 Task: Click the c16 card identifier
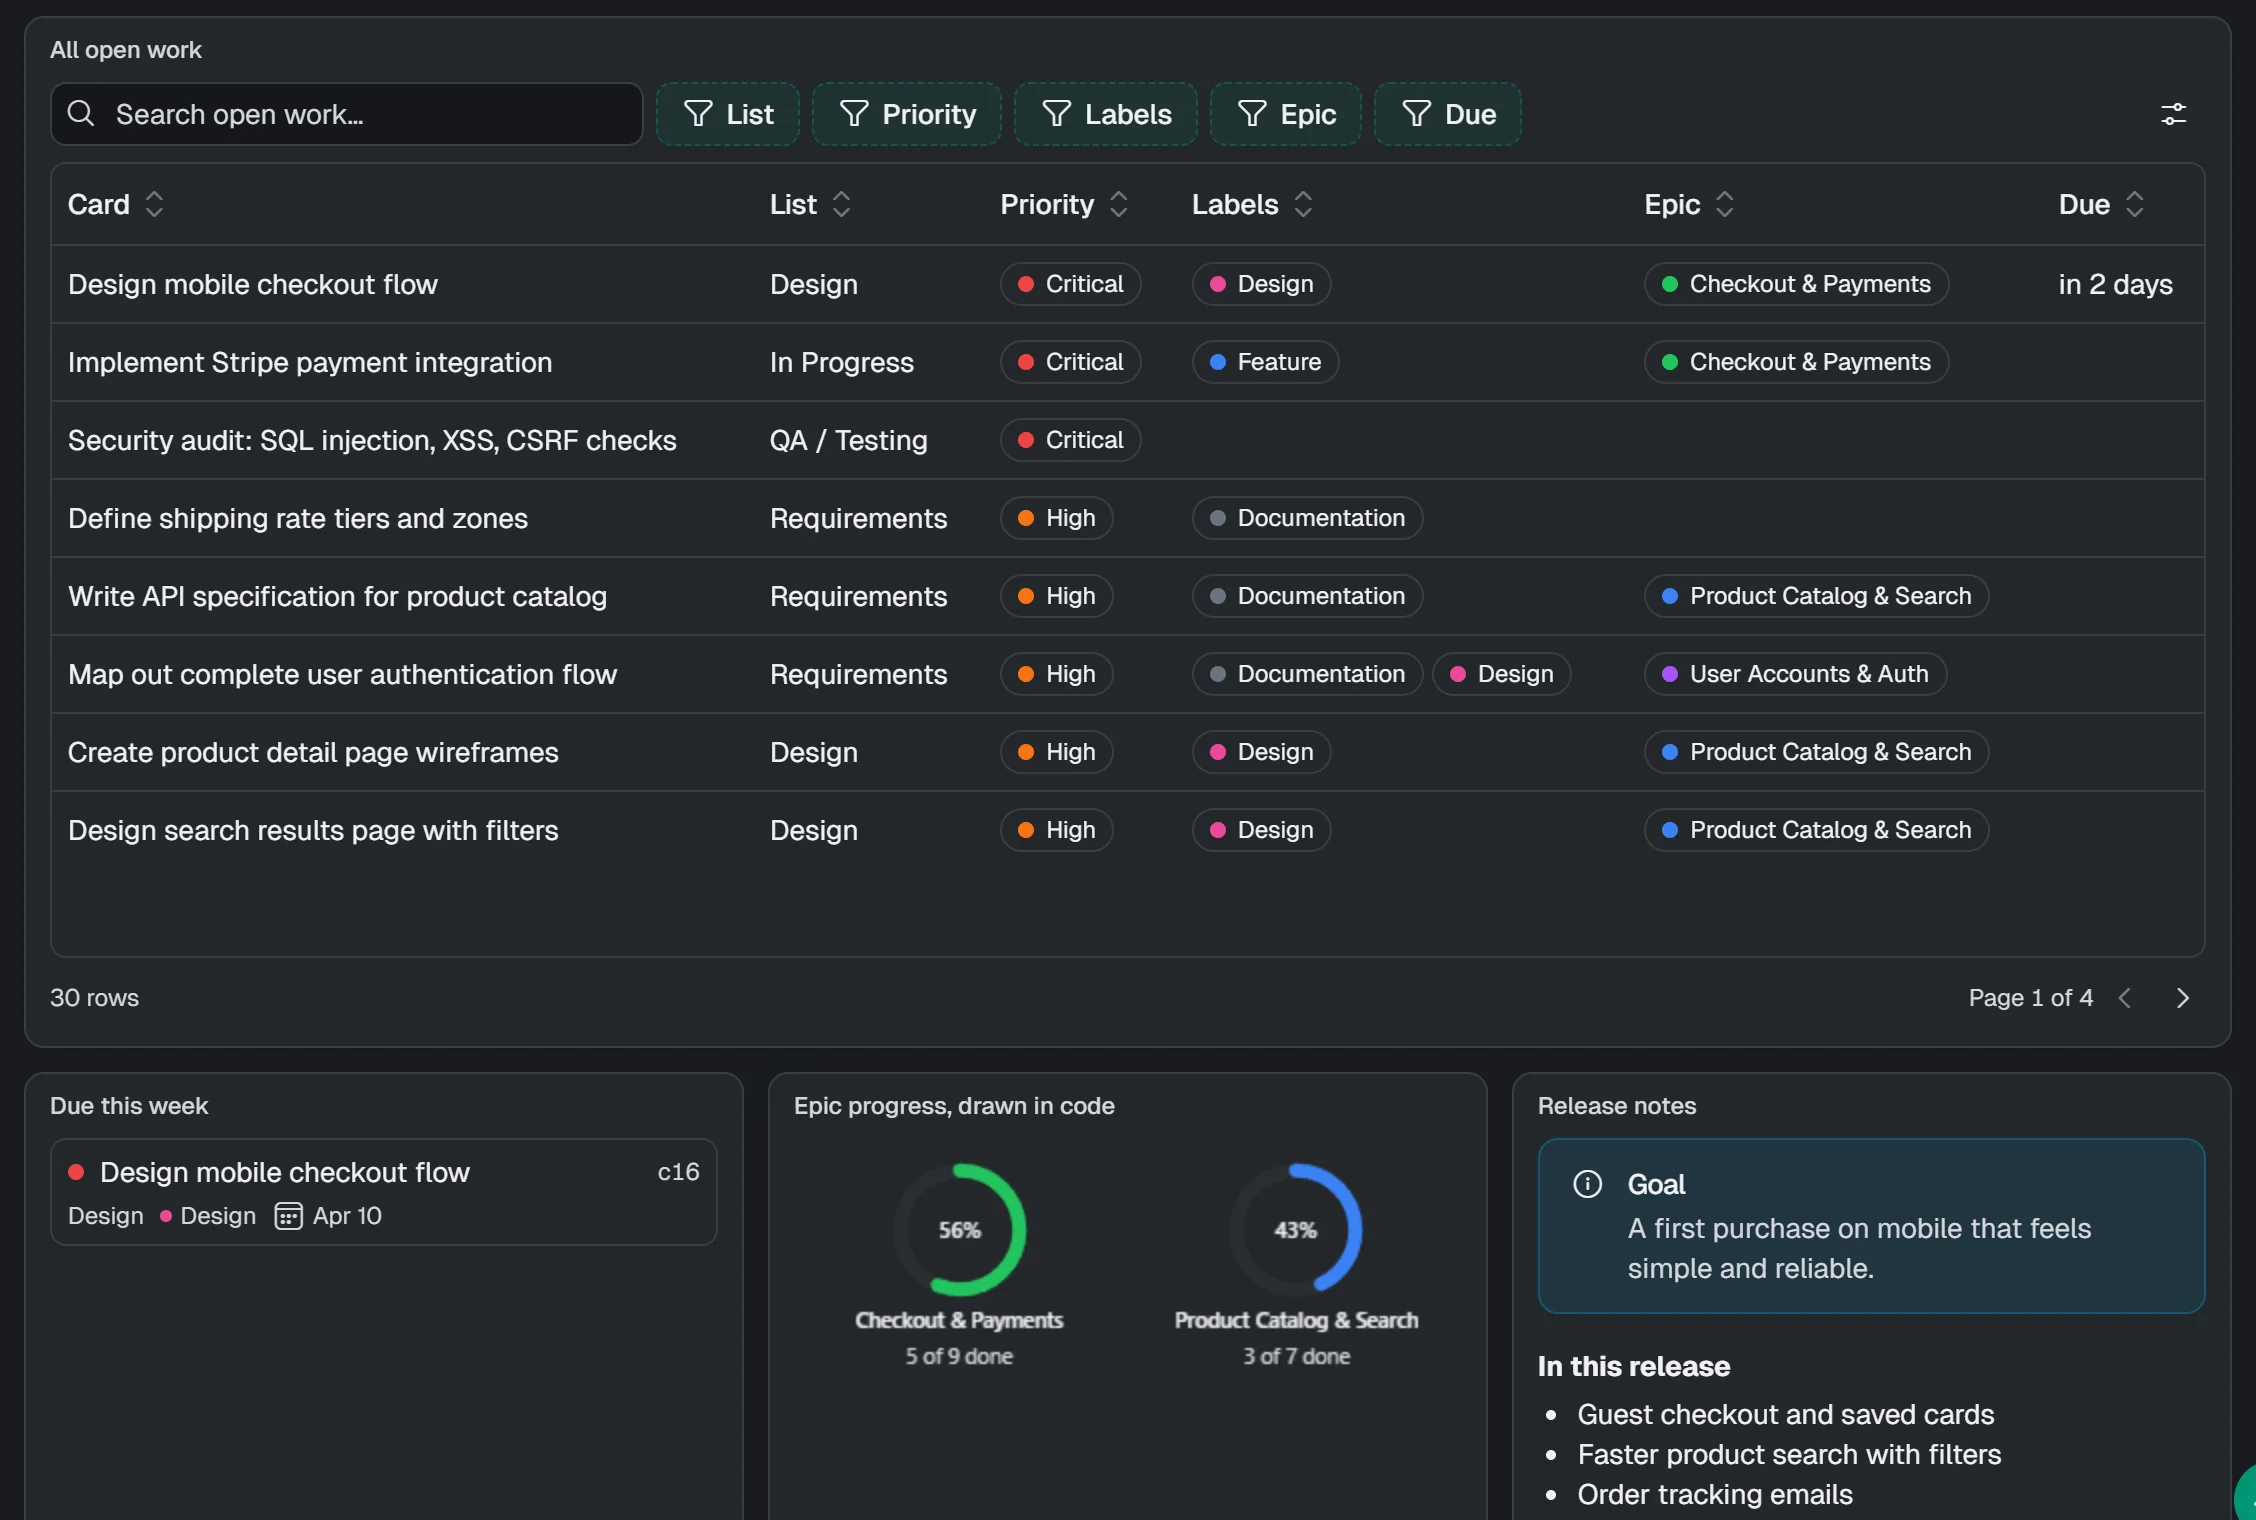(x=678, y=1172)
